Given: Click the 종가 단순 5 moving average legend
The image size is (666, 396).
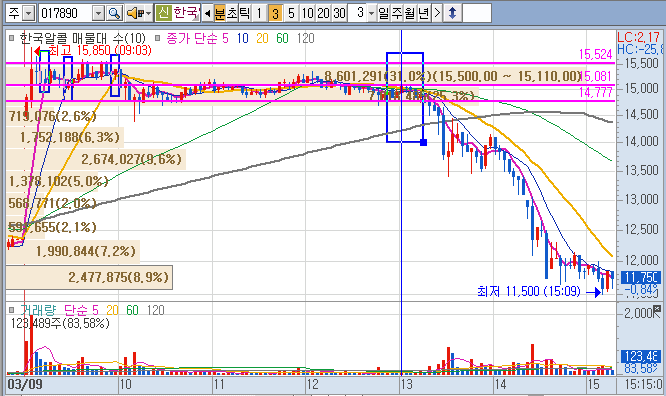Looking at the screenshot, I should (x=198, y=38).
